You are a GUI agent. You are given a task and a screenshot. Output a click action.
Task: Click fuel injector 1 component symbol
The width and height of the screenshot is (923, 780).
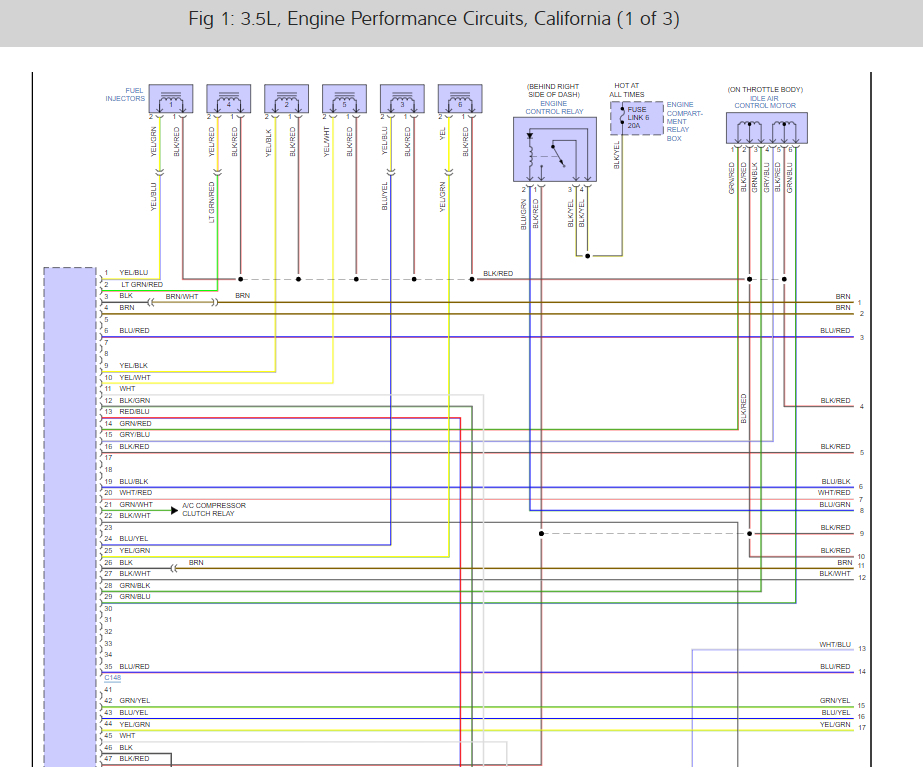click(171, 98)
